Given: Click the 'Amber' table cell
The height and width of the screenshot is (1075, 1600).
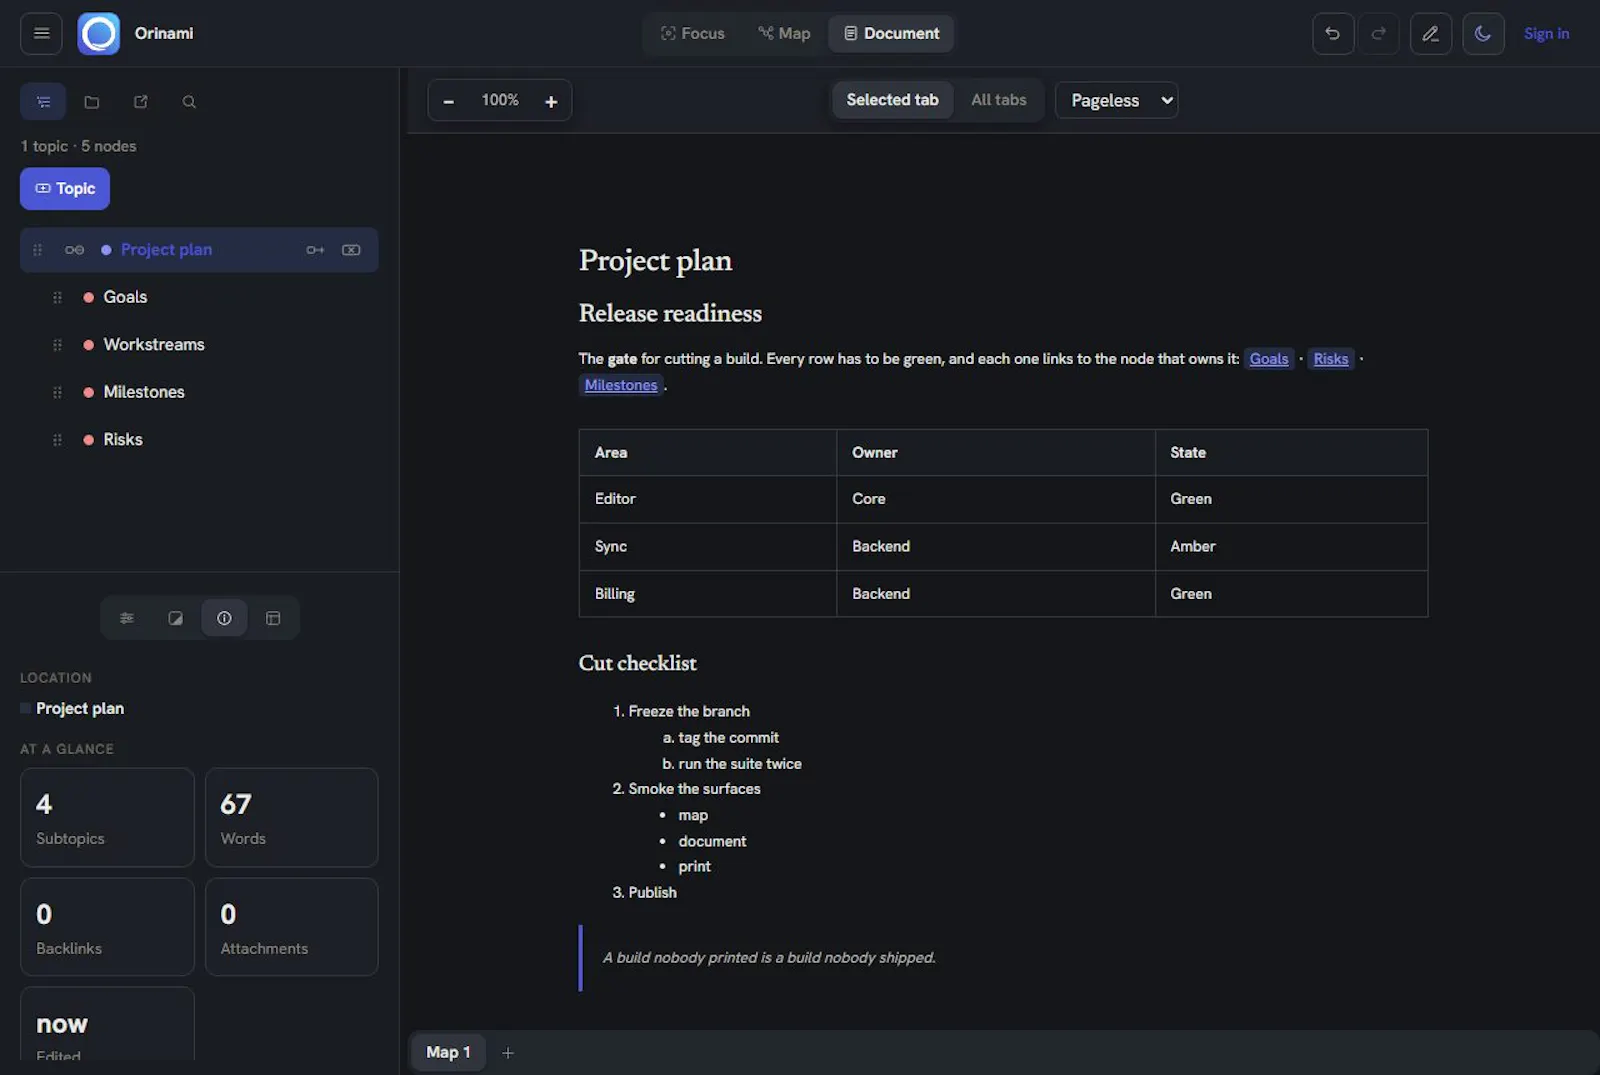Looking at the screenshot, I should (1291, 546).
